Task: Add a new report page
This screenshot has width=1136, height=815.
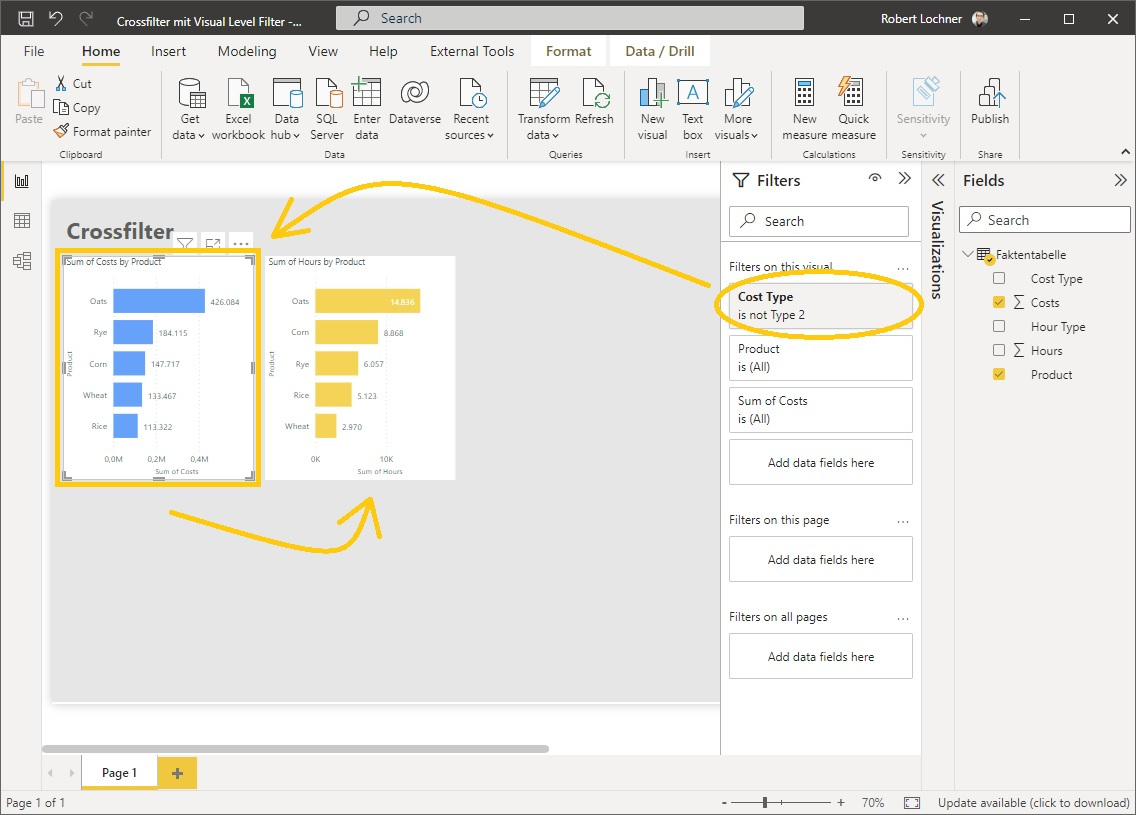Action: click(x=176, y=772)
